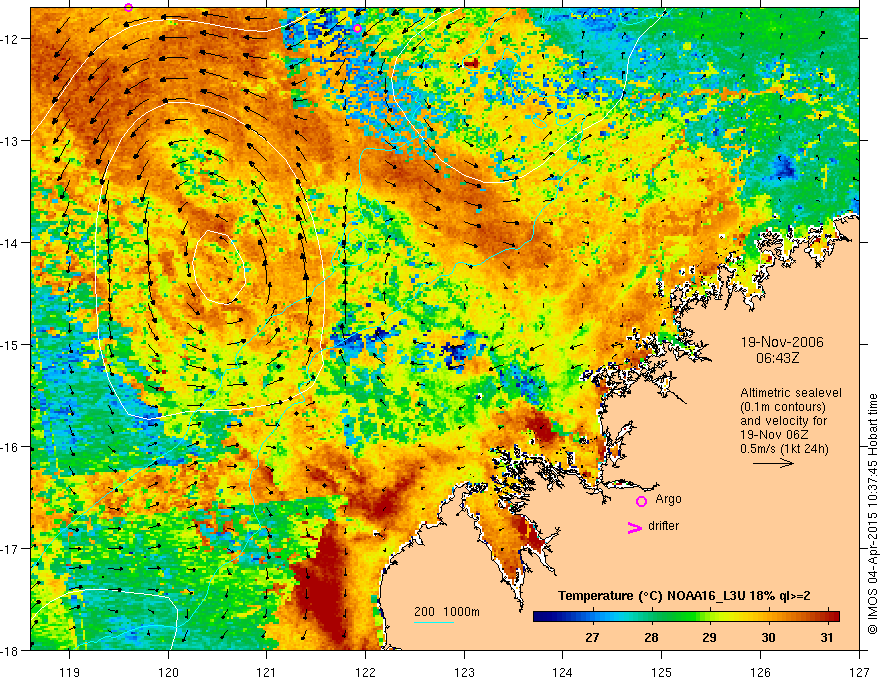Click the '30' color bar tick label
The height and width of the screenshot is (680, 880).
tap(768, 637)
